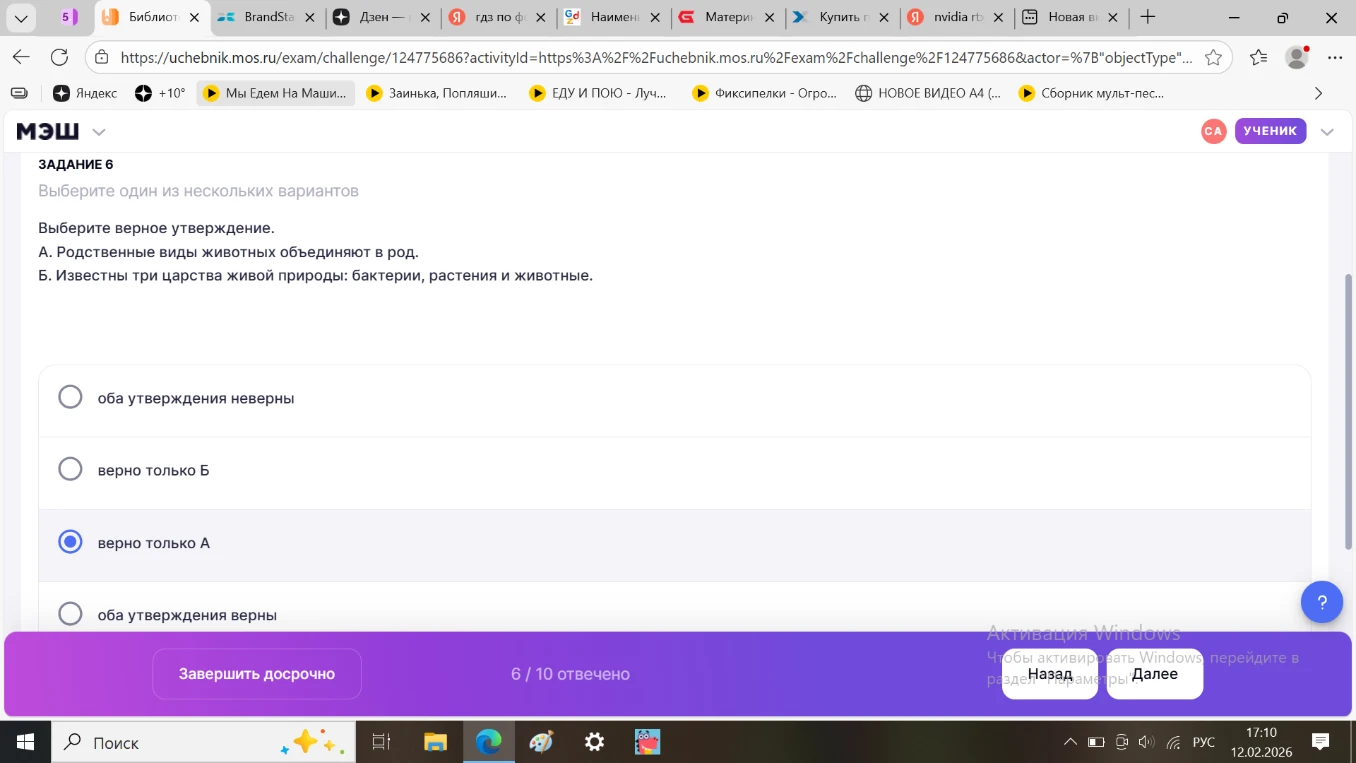Viewport: 1356px width, 763px height.
Task: Select 'оба утверждения неверны' option
Action: (x=70, y=397)
